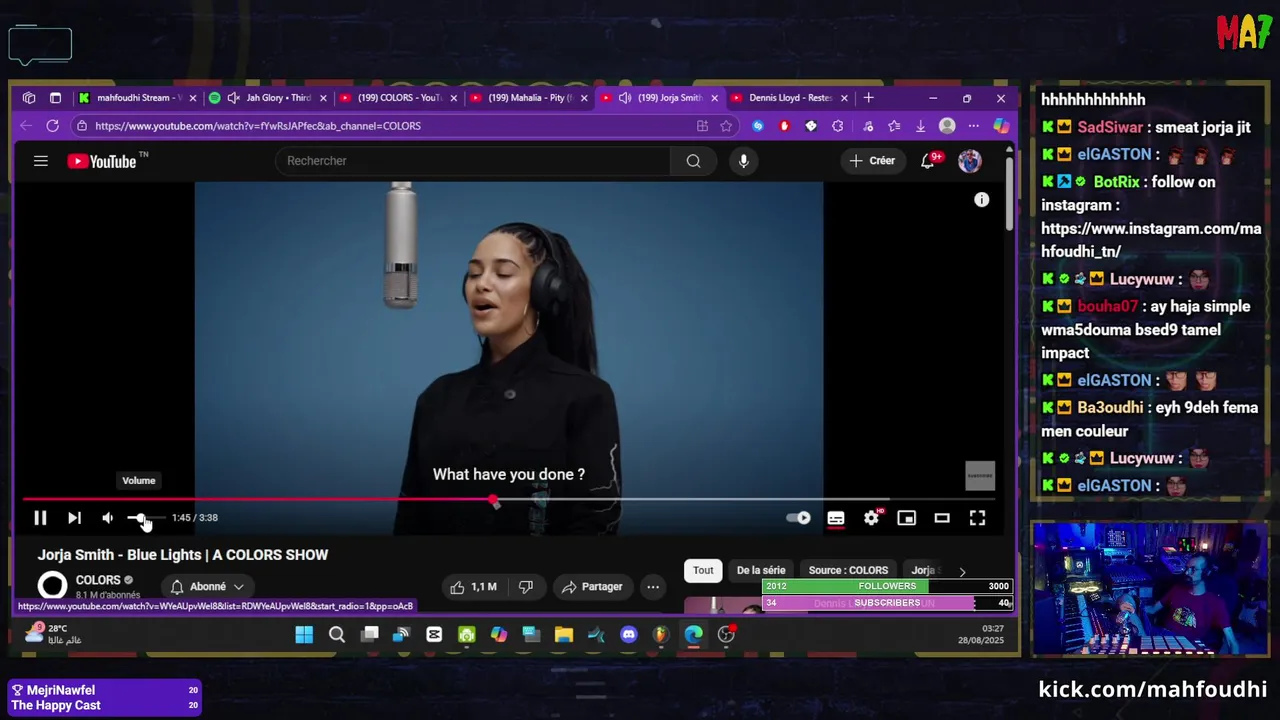1280x720 pixels.
Task: Click the Partager share button
Action: (592, 587)
